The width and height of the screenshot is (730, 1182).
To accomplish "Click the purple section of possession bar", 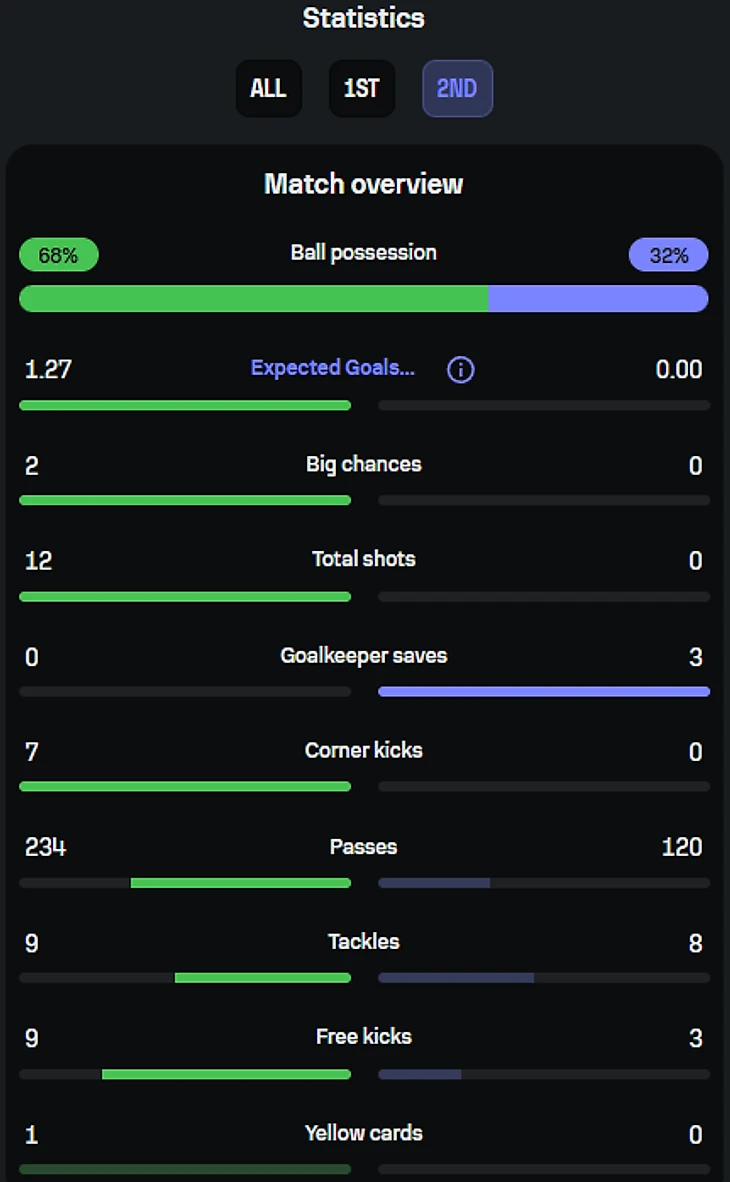I will coord(598,298).
